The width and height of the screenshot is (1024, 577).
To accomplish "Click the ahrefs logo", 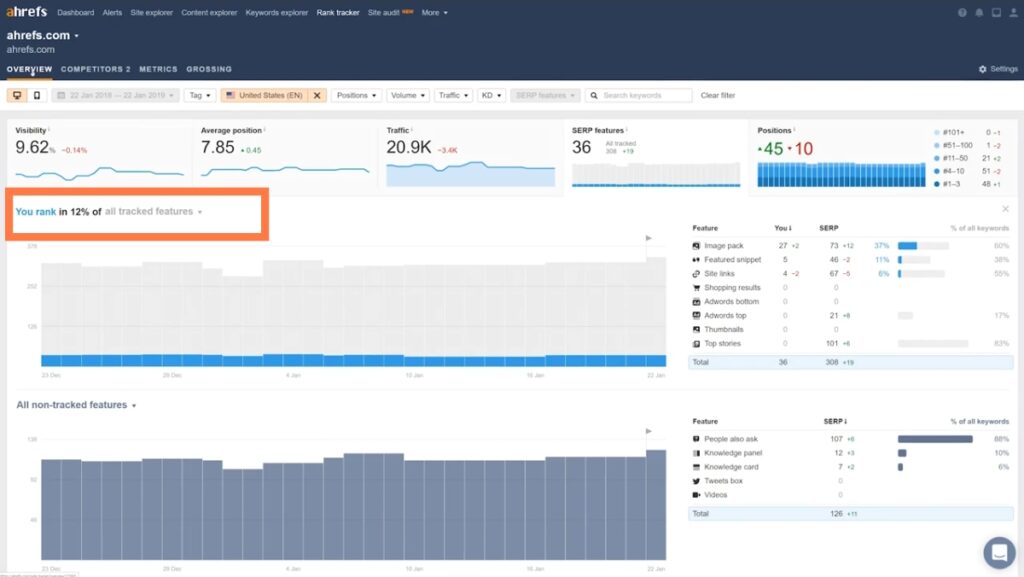I will 27,12.
